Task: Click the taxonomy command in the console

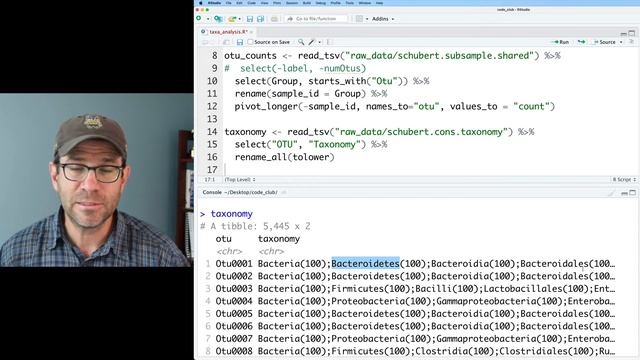Action: [232, 214]
